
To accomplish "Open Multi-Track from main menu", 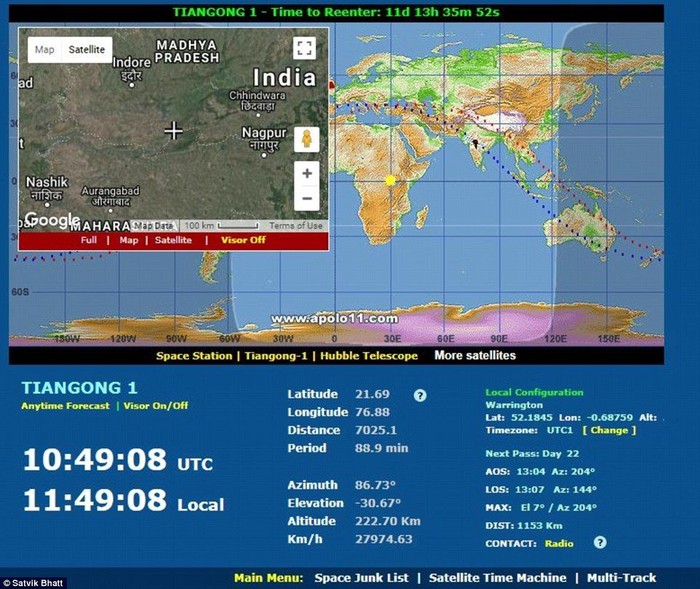I will (621, 578).
